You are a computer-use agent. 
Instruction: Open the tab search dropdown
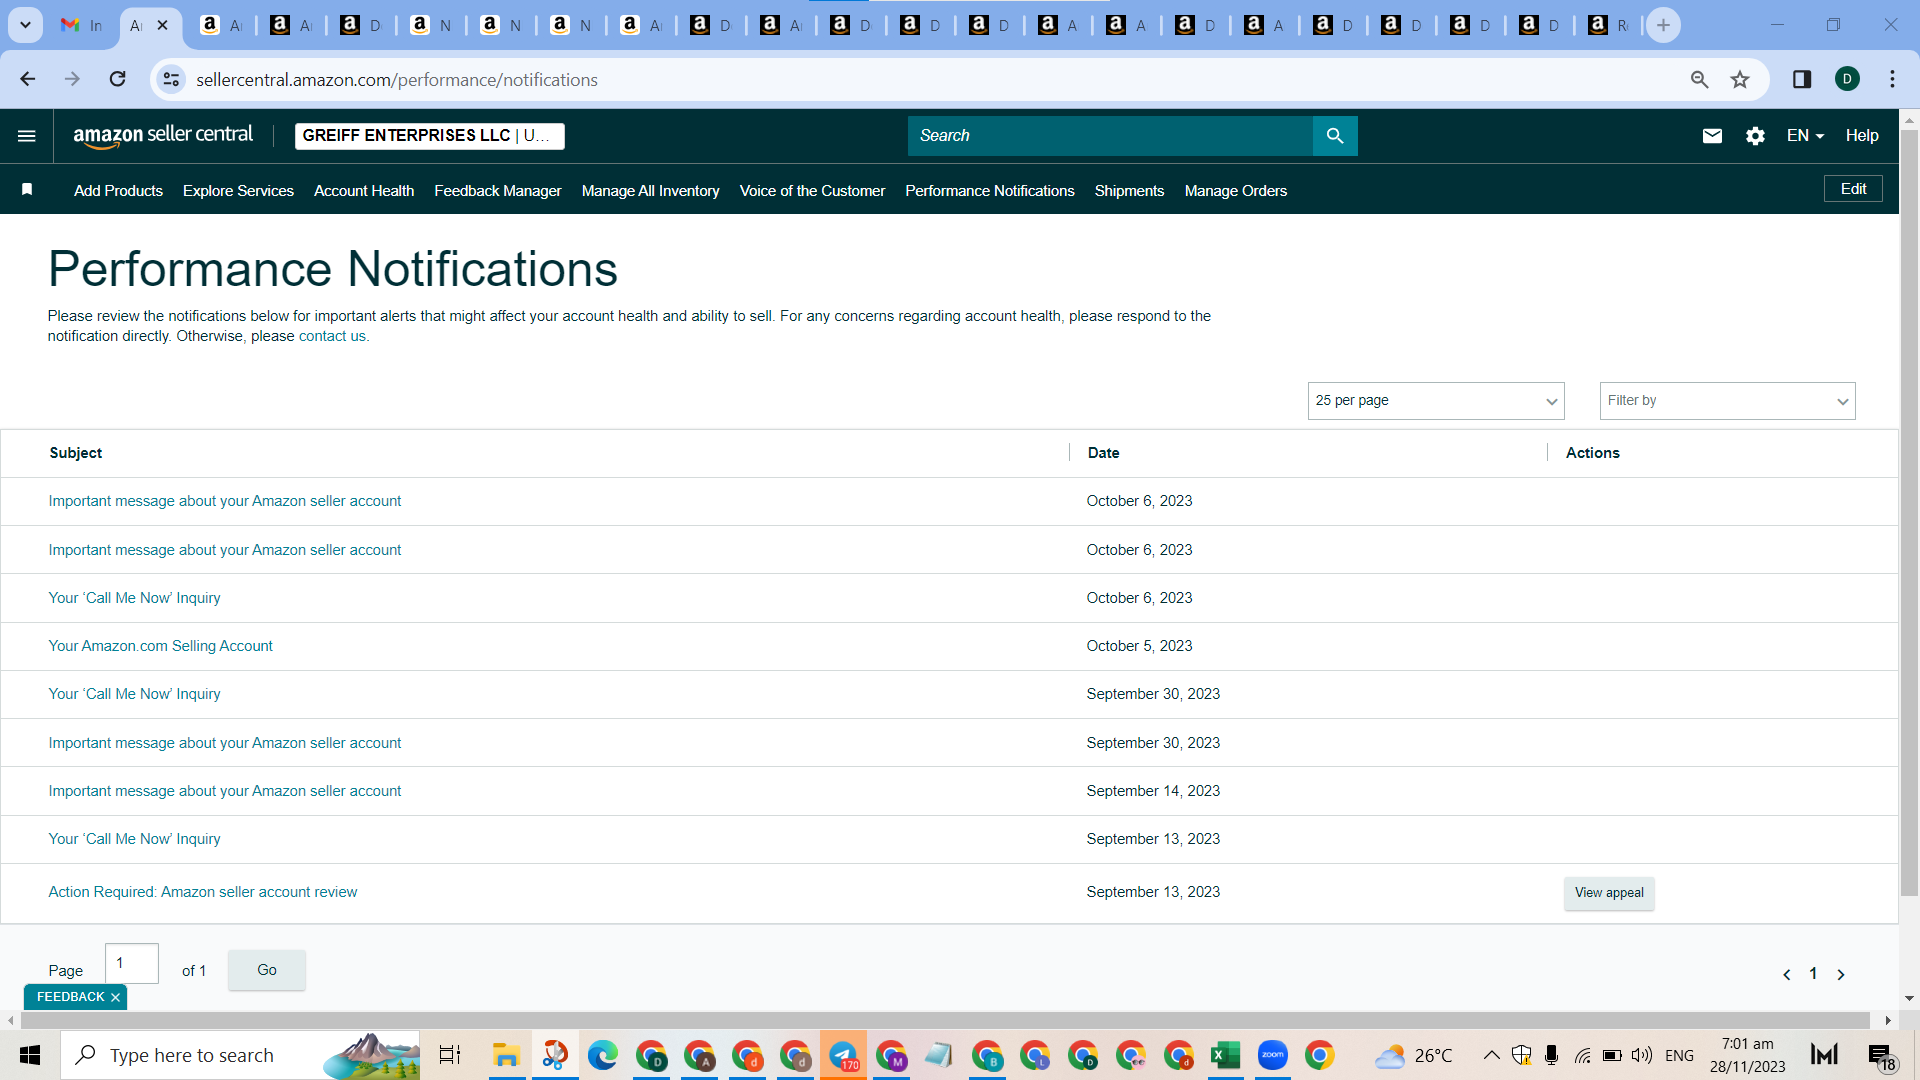tap(25, 25)
